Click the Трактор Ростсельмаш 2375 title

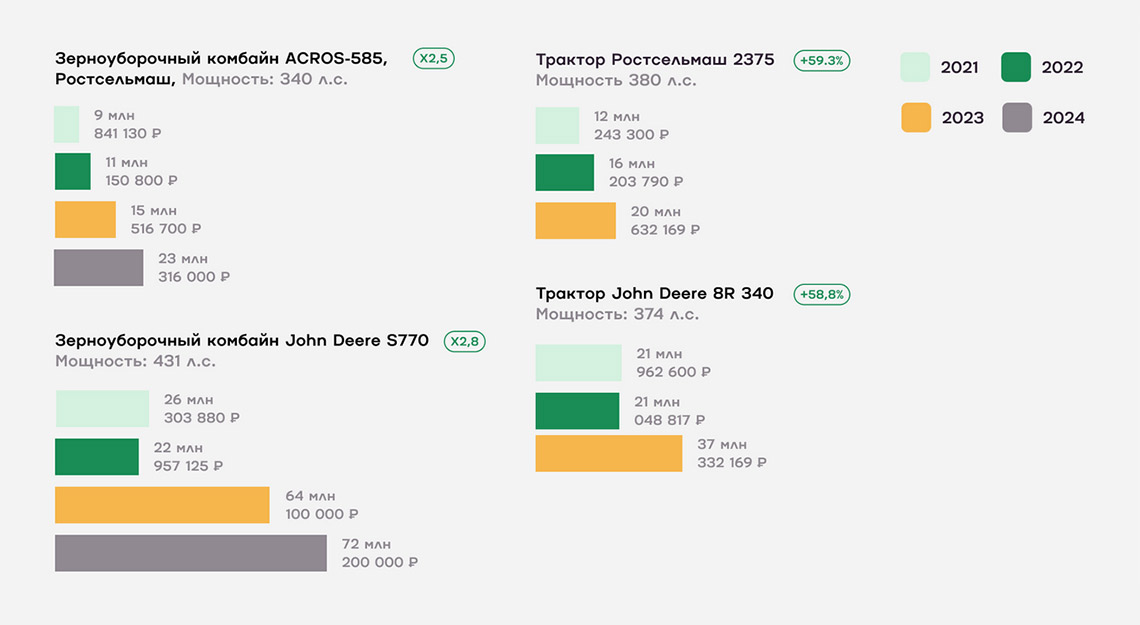tap(655, 60)
